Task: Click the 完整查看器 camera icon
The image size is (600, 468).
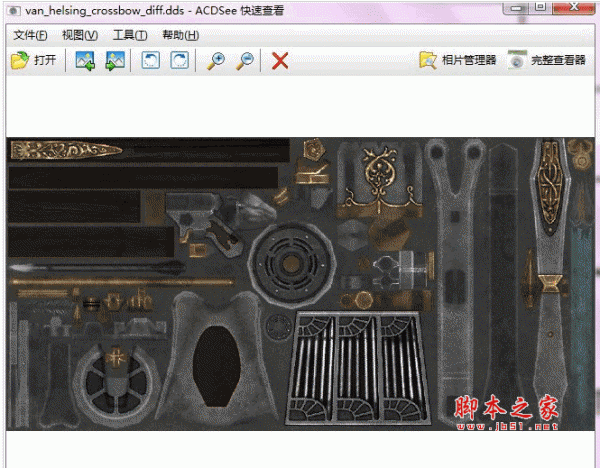Action: click(517, 60)
